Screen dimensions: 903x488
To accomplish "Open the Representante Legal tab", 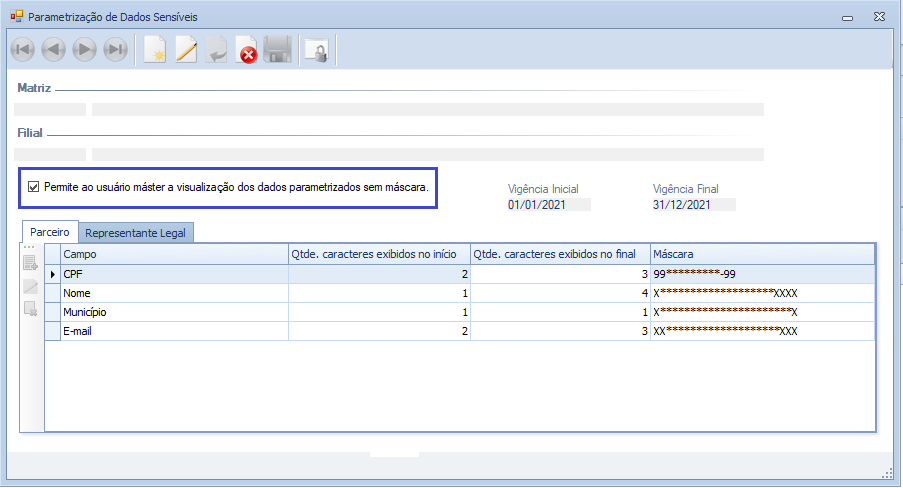I will [x=136, y=233].
